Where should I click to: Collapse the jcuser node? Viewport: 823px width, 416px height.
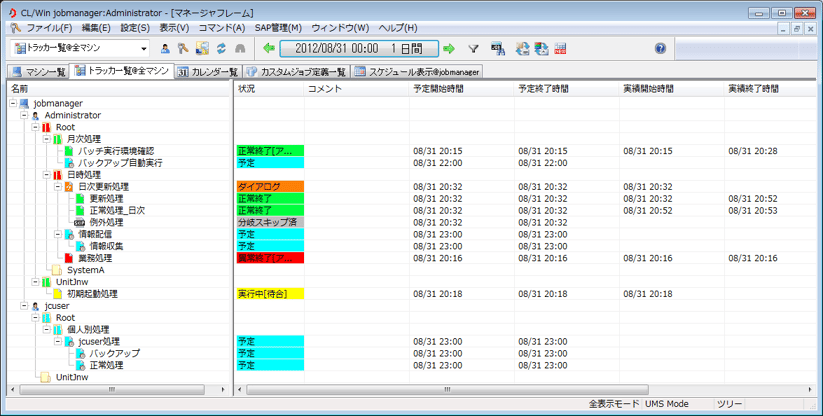click(x=24, y=306)
